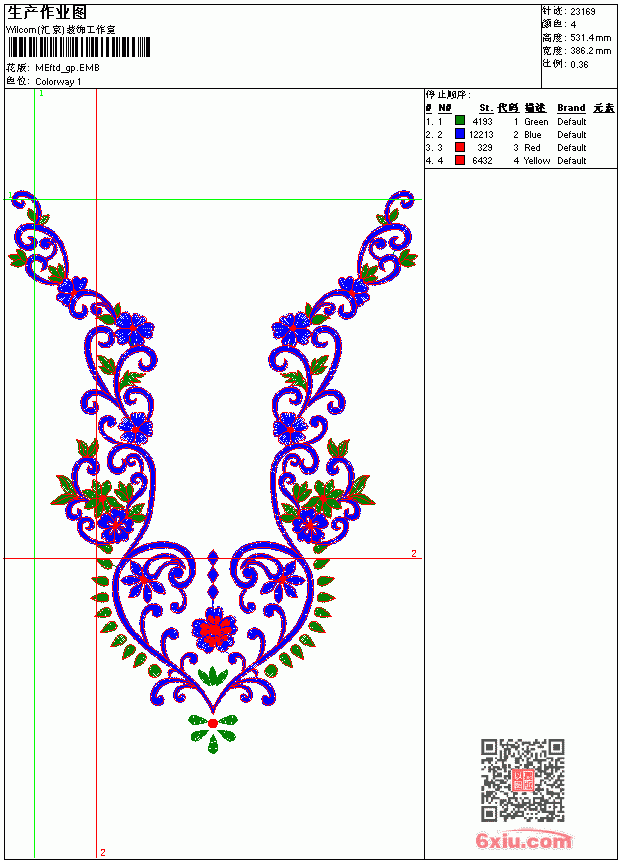Click the red center flower in the heart motif
Image resolution: width=620 pixels, height=860 pixels.
(x=214, y=629)
